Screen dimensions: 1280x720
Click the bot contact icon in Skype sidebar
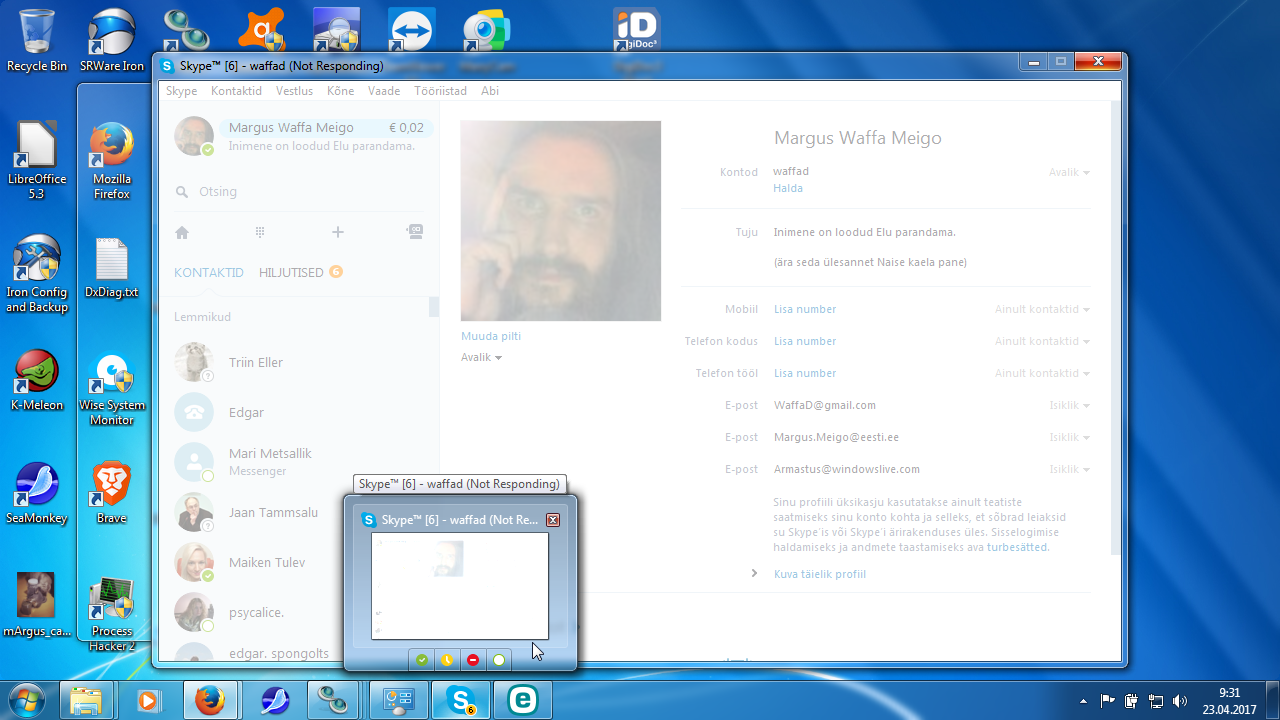point(415,232)
